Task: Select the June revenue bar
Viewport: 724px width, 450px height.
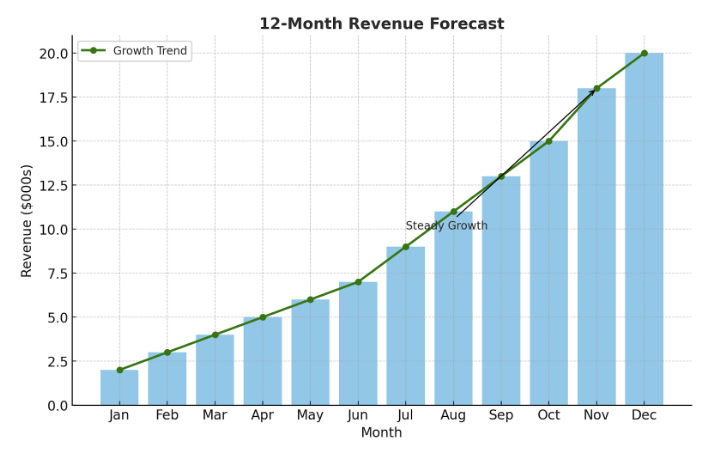Action: click(x=358, y=344)
